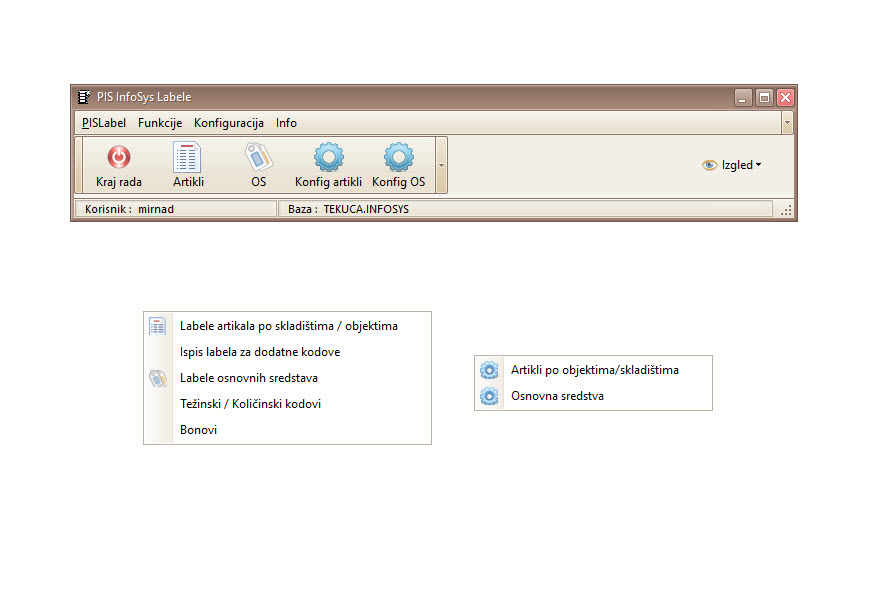Click gear icon beside Osnovna sredstva
This screenshot has width=870, height=589.
489,396
